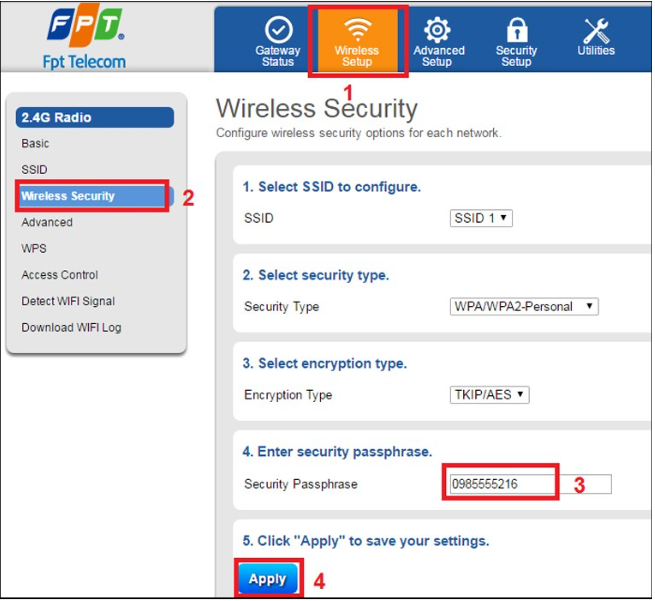This screenshot has height=601, width=655.
Task: Open Advanced Setup gear icon
Action: click(438, 29)
